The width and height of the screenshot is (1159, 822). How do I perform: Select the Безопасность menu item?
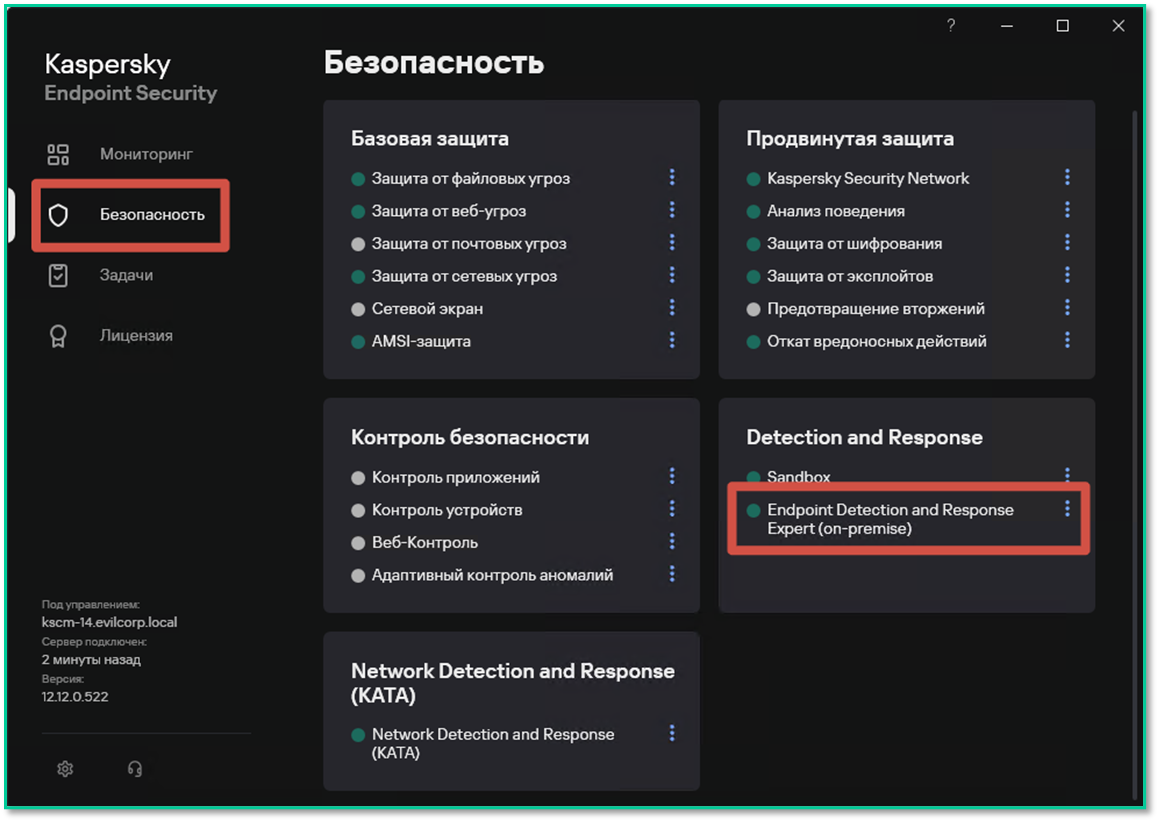(x=152, y=214)
